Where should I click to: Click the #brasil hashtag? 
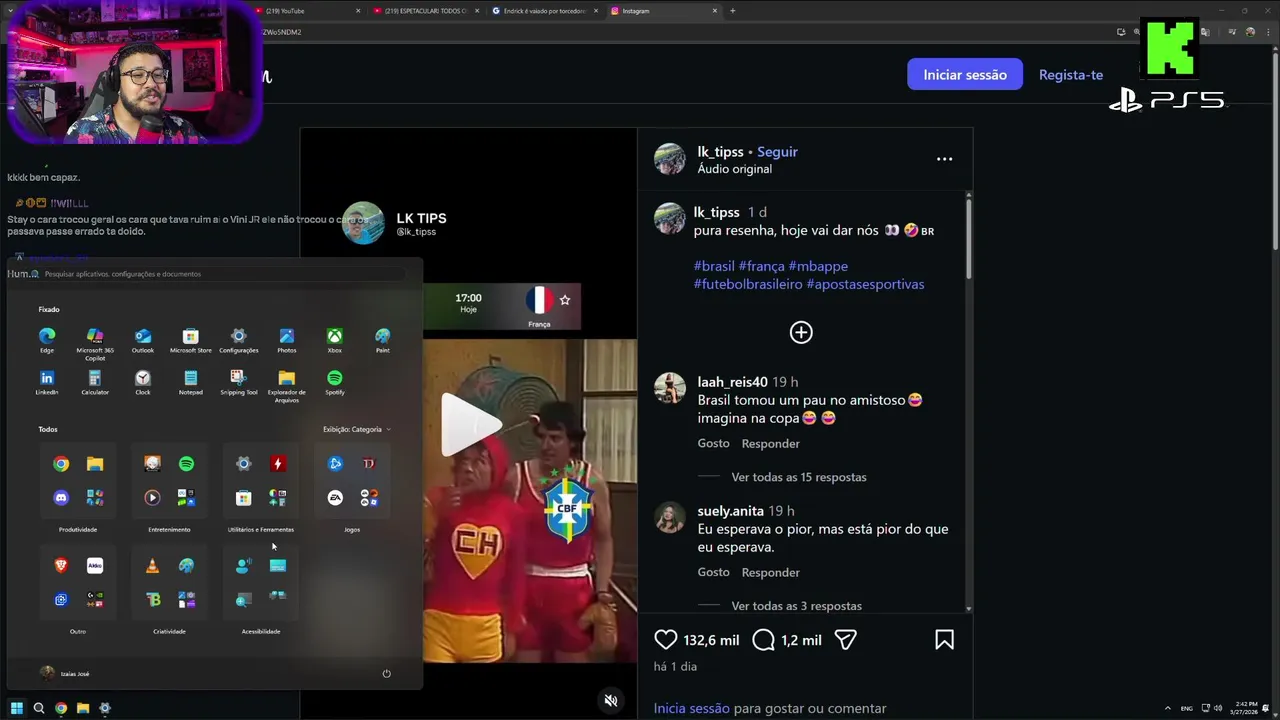714,266
